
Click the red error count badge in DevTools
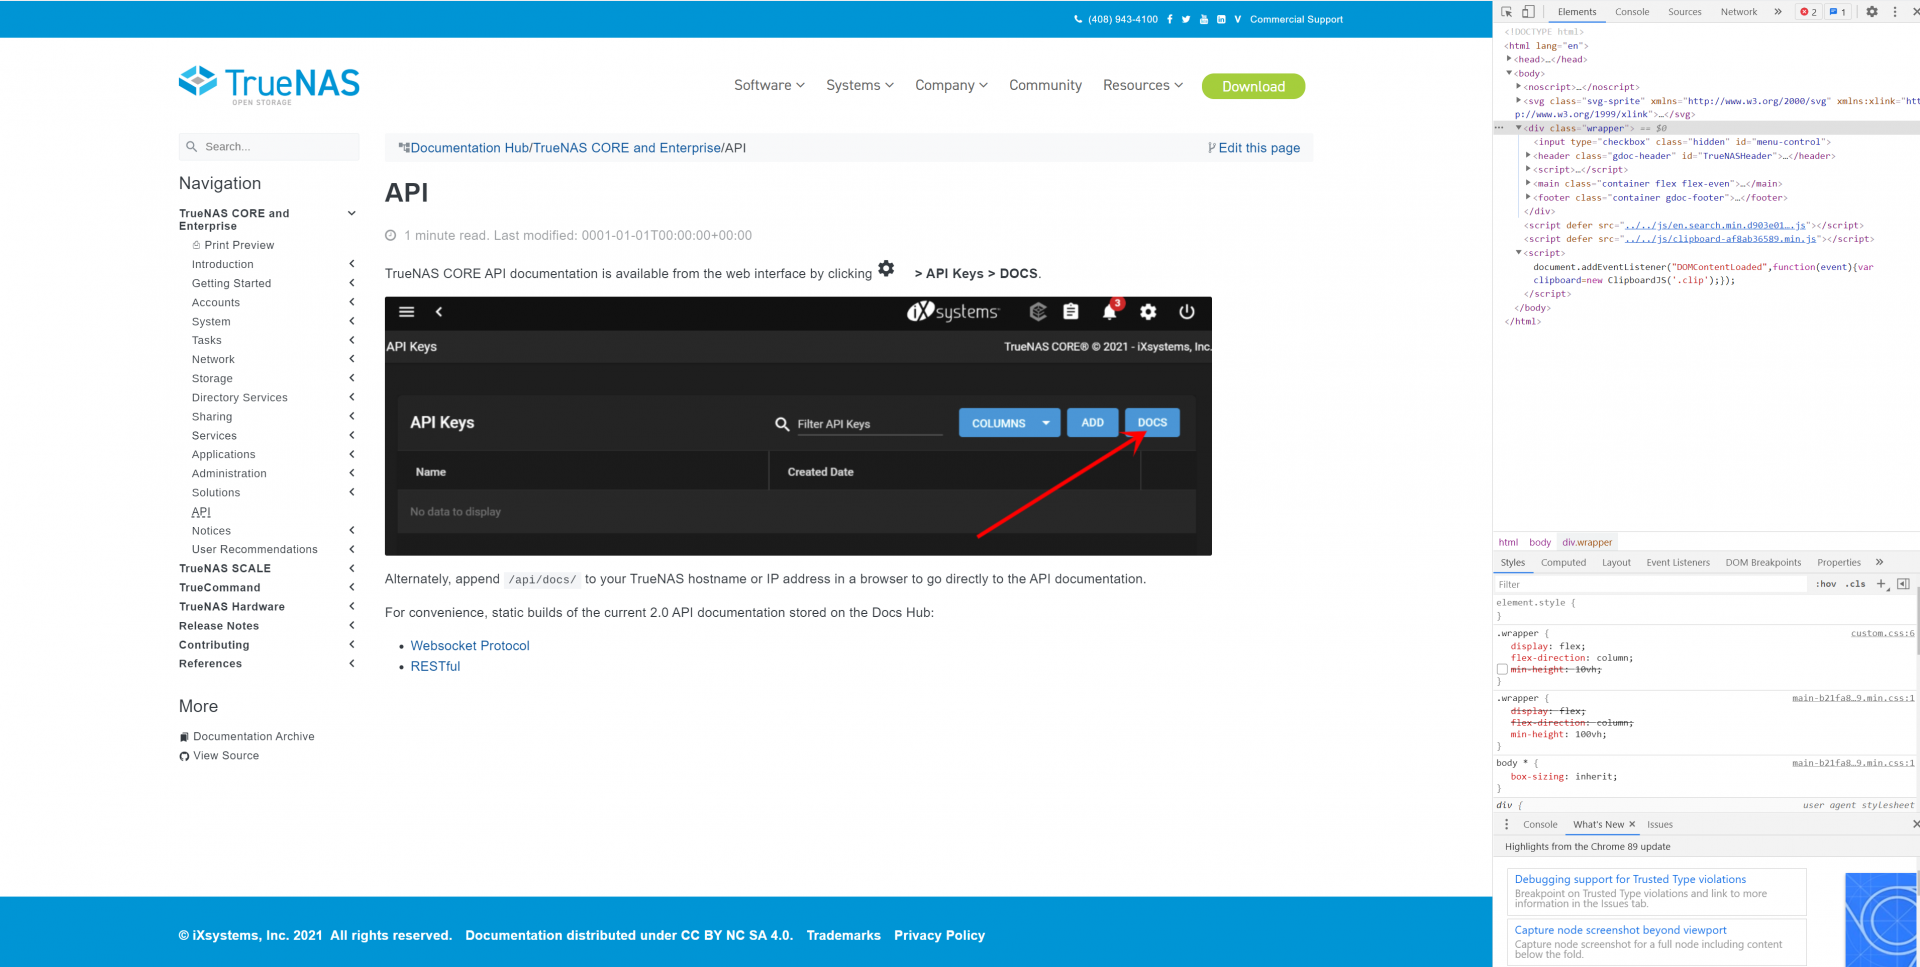1808,12
